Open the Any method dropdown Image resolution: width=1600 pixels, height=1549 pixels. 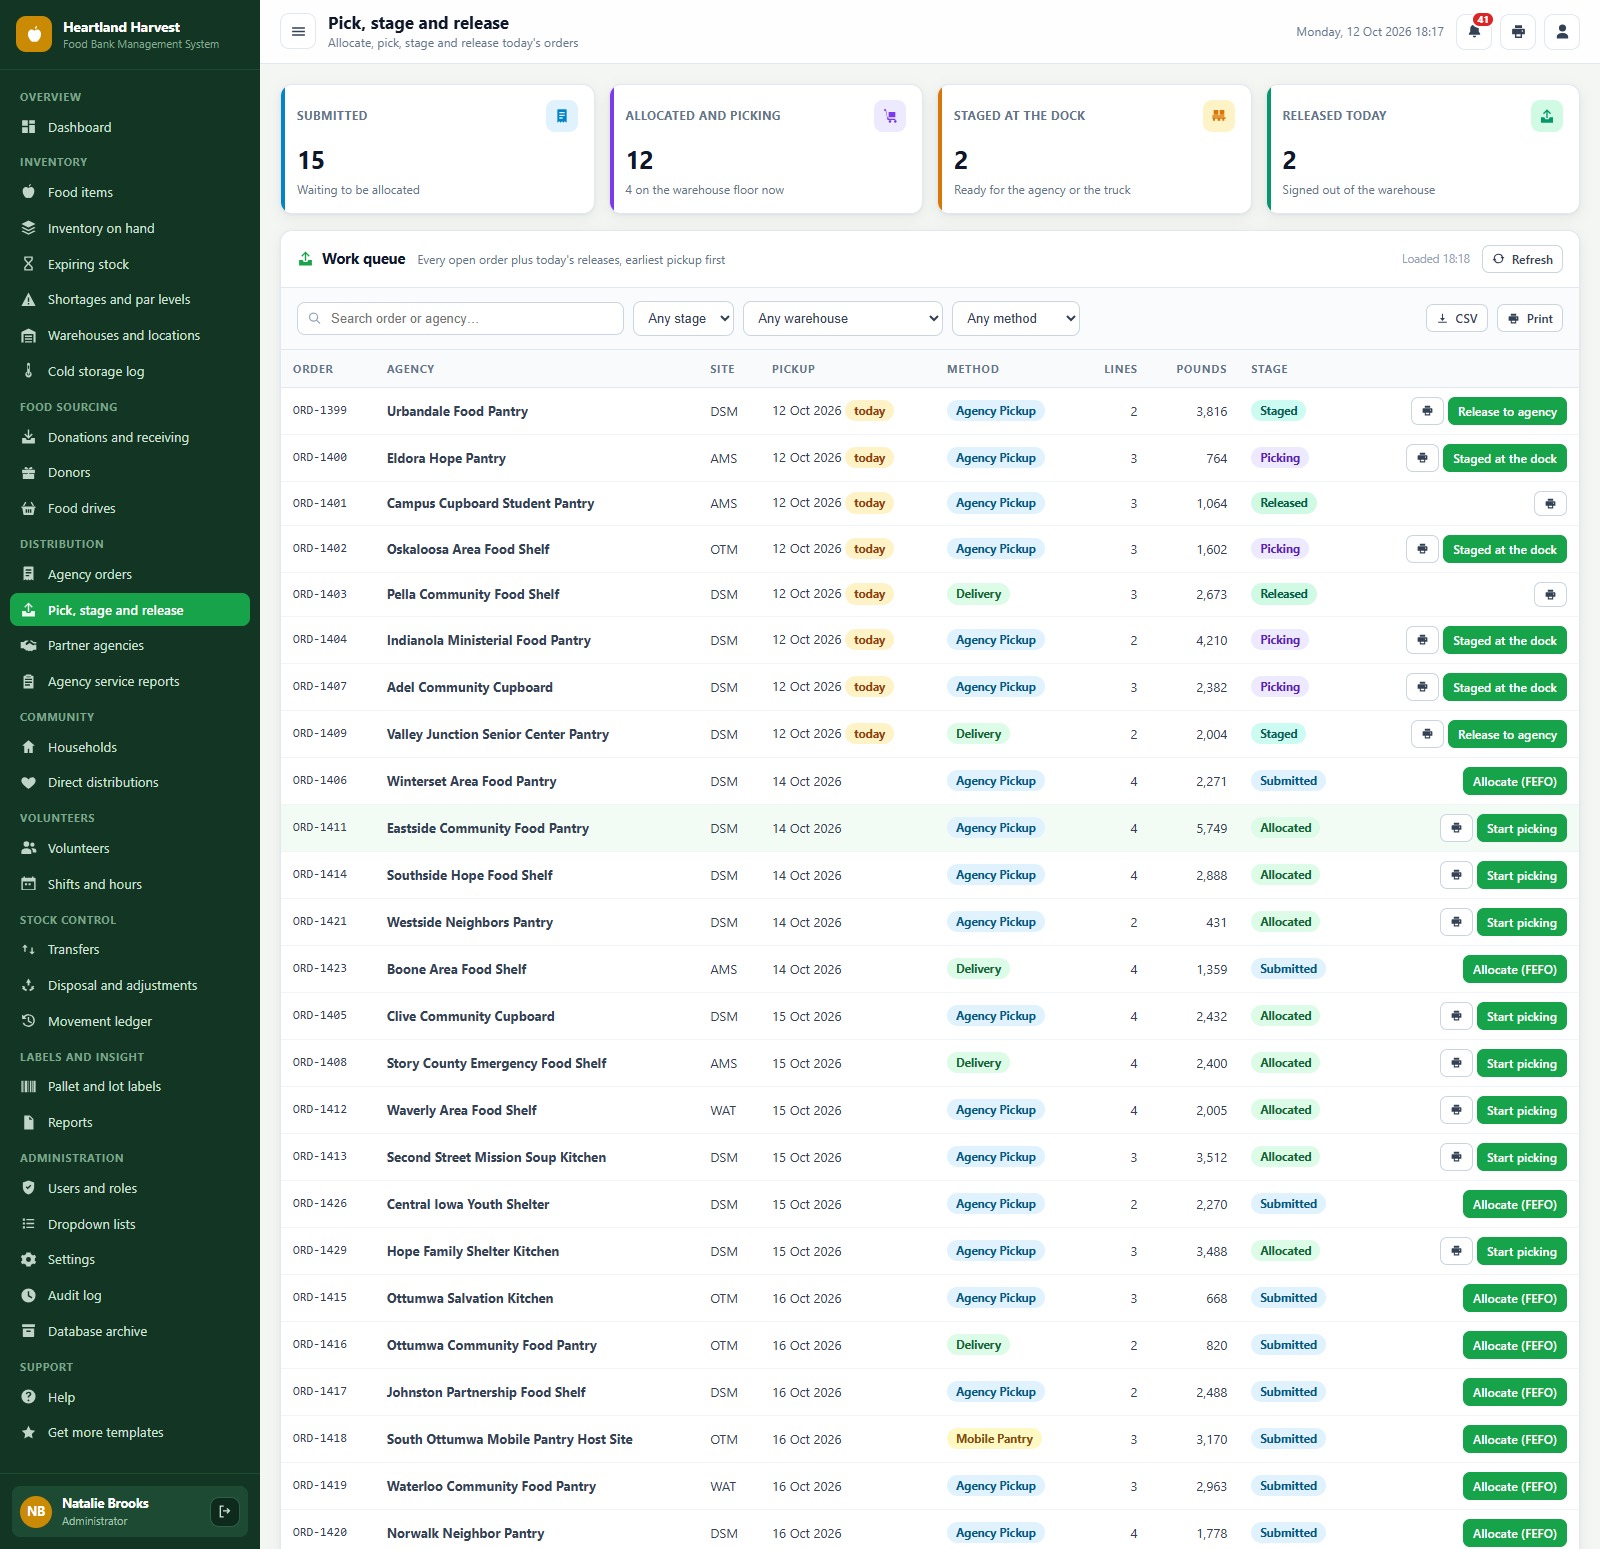click(x=1016, y=318)
